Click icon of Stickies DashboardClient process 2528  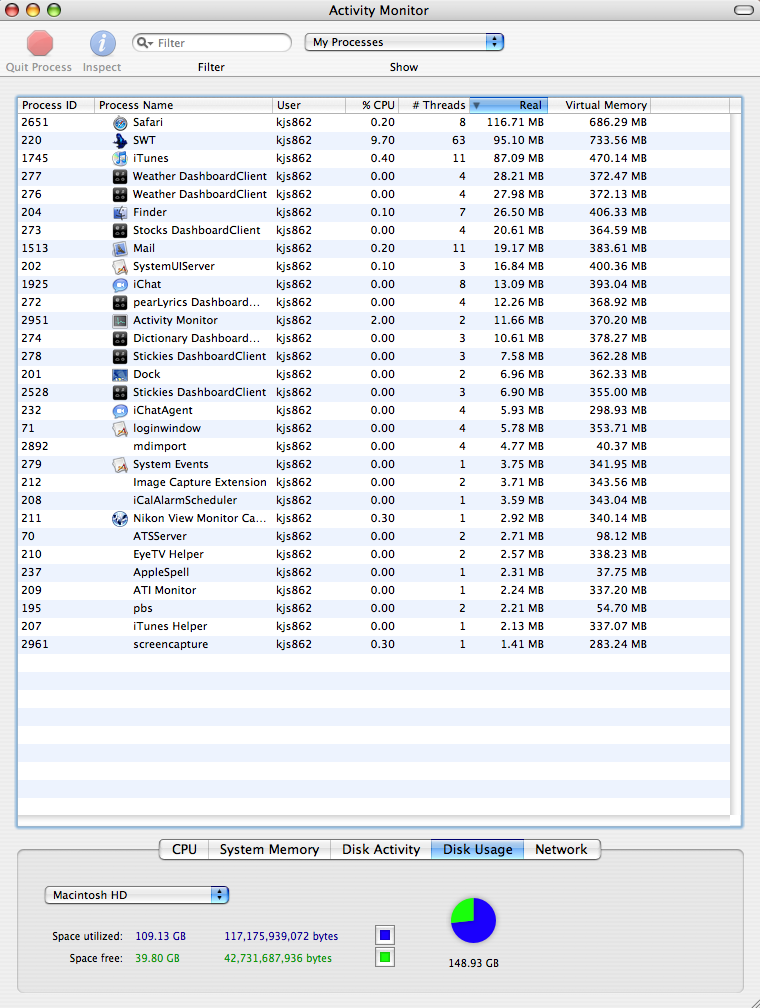point(120,393)
